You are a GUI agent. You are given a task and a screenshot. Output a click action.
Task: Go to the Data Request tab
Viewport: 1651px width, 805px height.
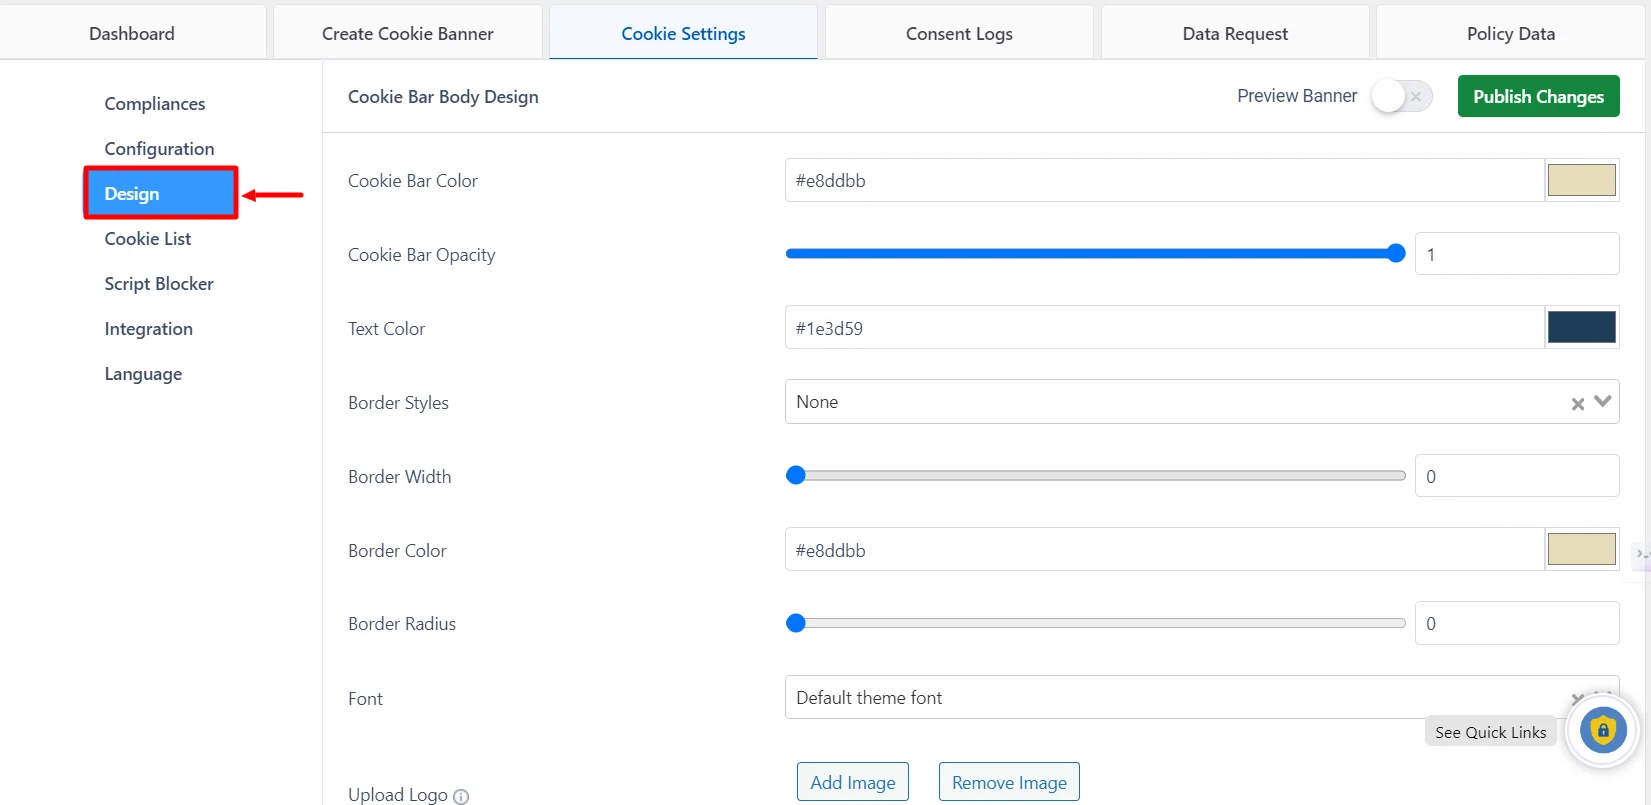1235,33
